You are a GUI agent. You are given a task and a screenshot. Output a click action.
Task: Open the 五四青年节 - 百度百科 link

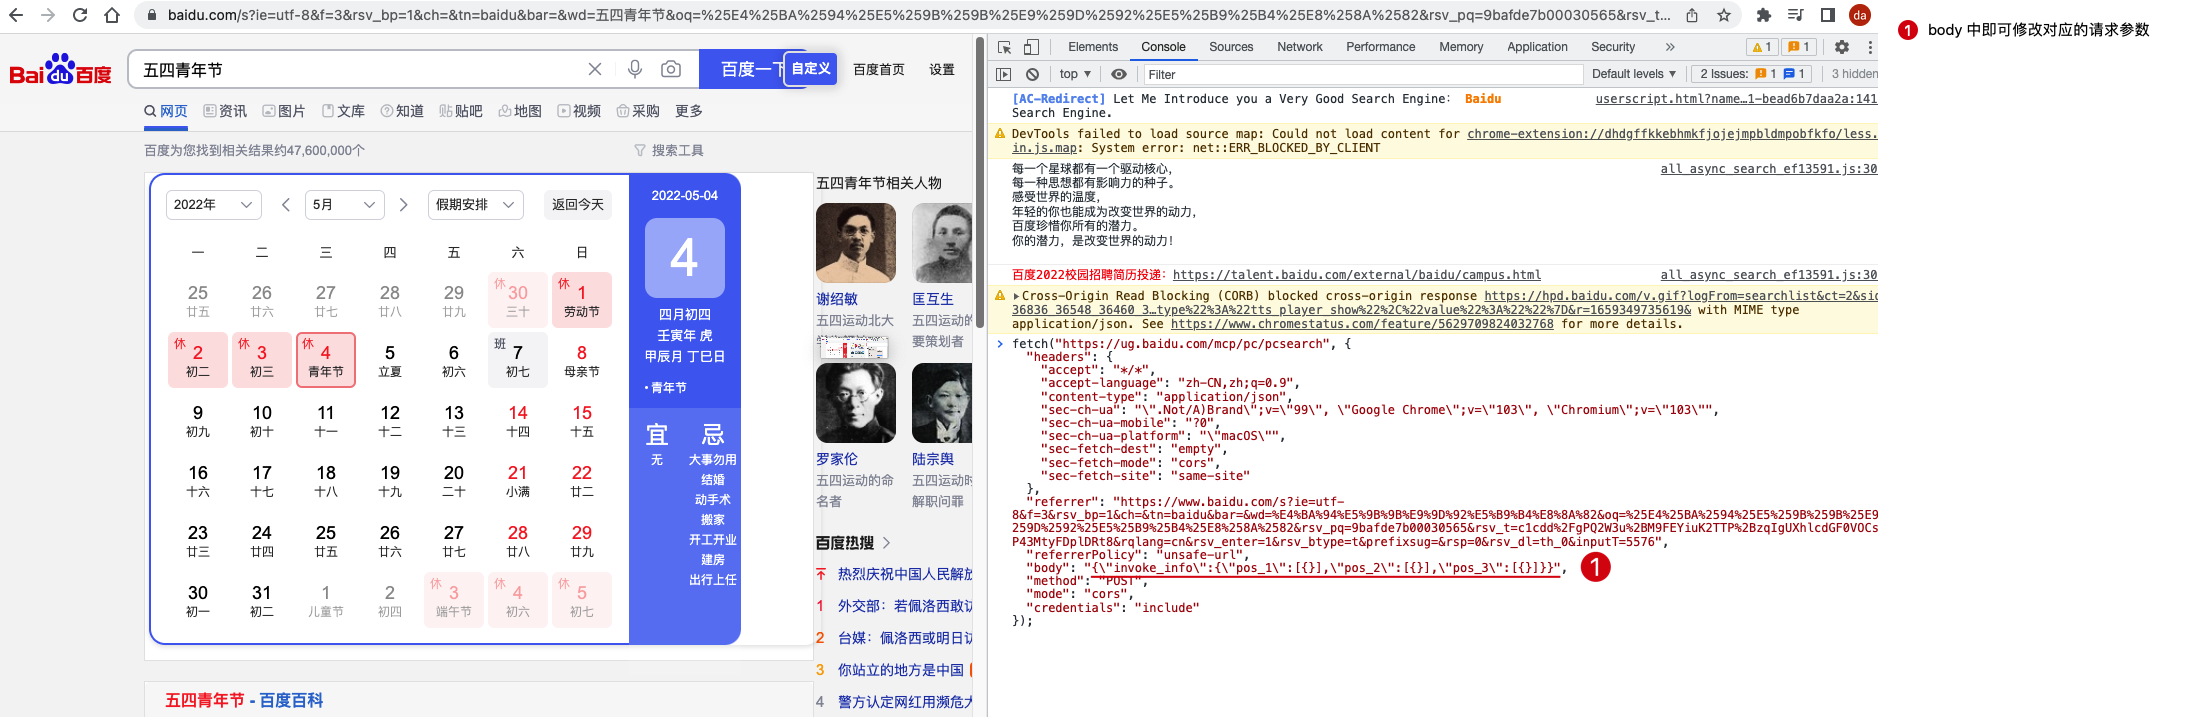[244, 700]
